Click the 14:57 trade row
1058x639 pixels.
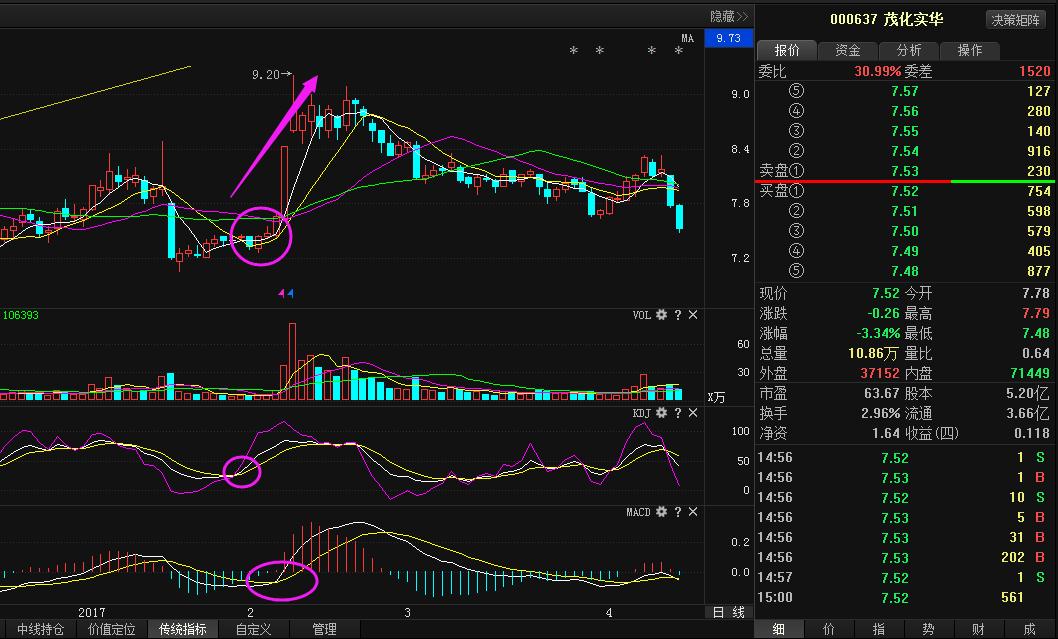coord(904,578)
